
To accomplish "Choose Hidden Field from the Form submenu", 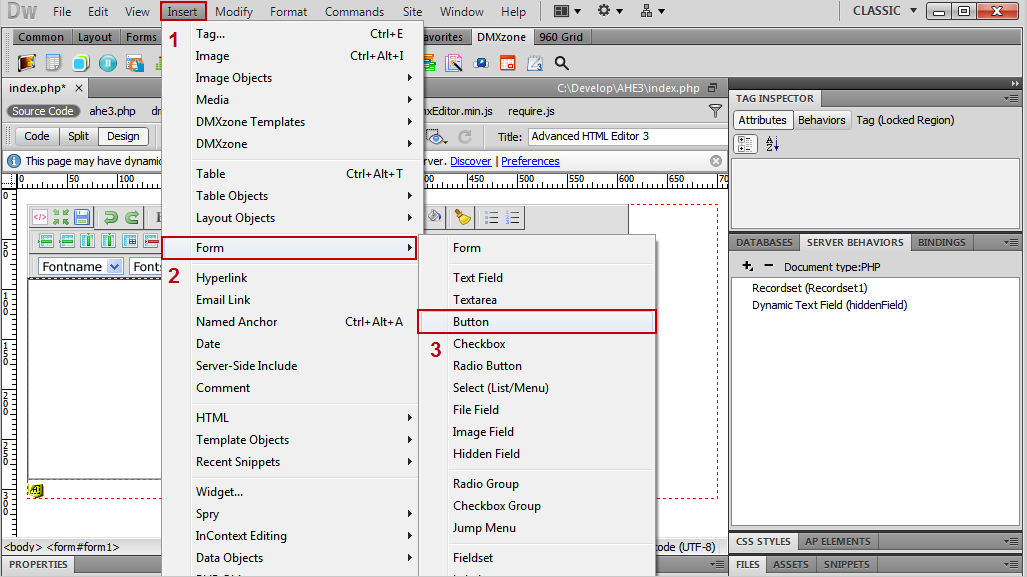I will coord(536,454).
